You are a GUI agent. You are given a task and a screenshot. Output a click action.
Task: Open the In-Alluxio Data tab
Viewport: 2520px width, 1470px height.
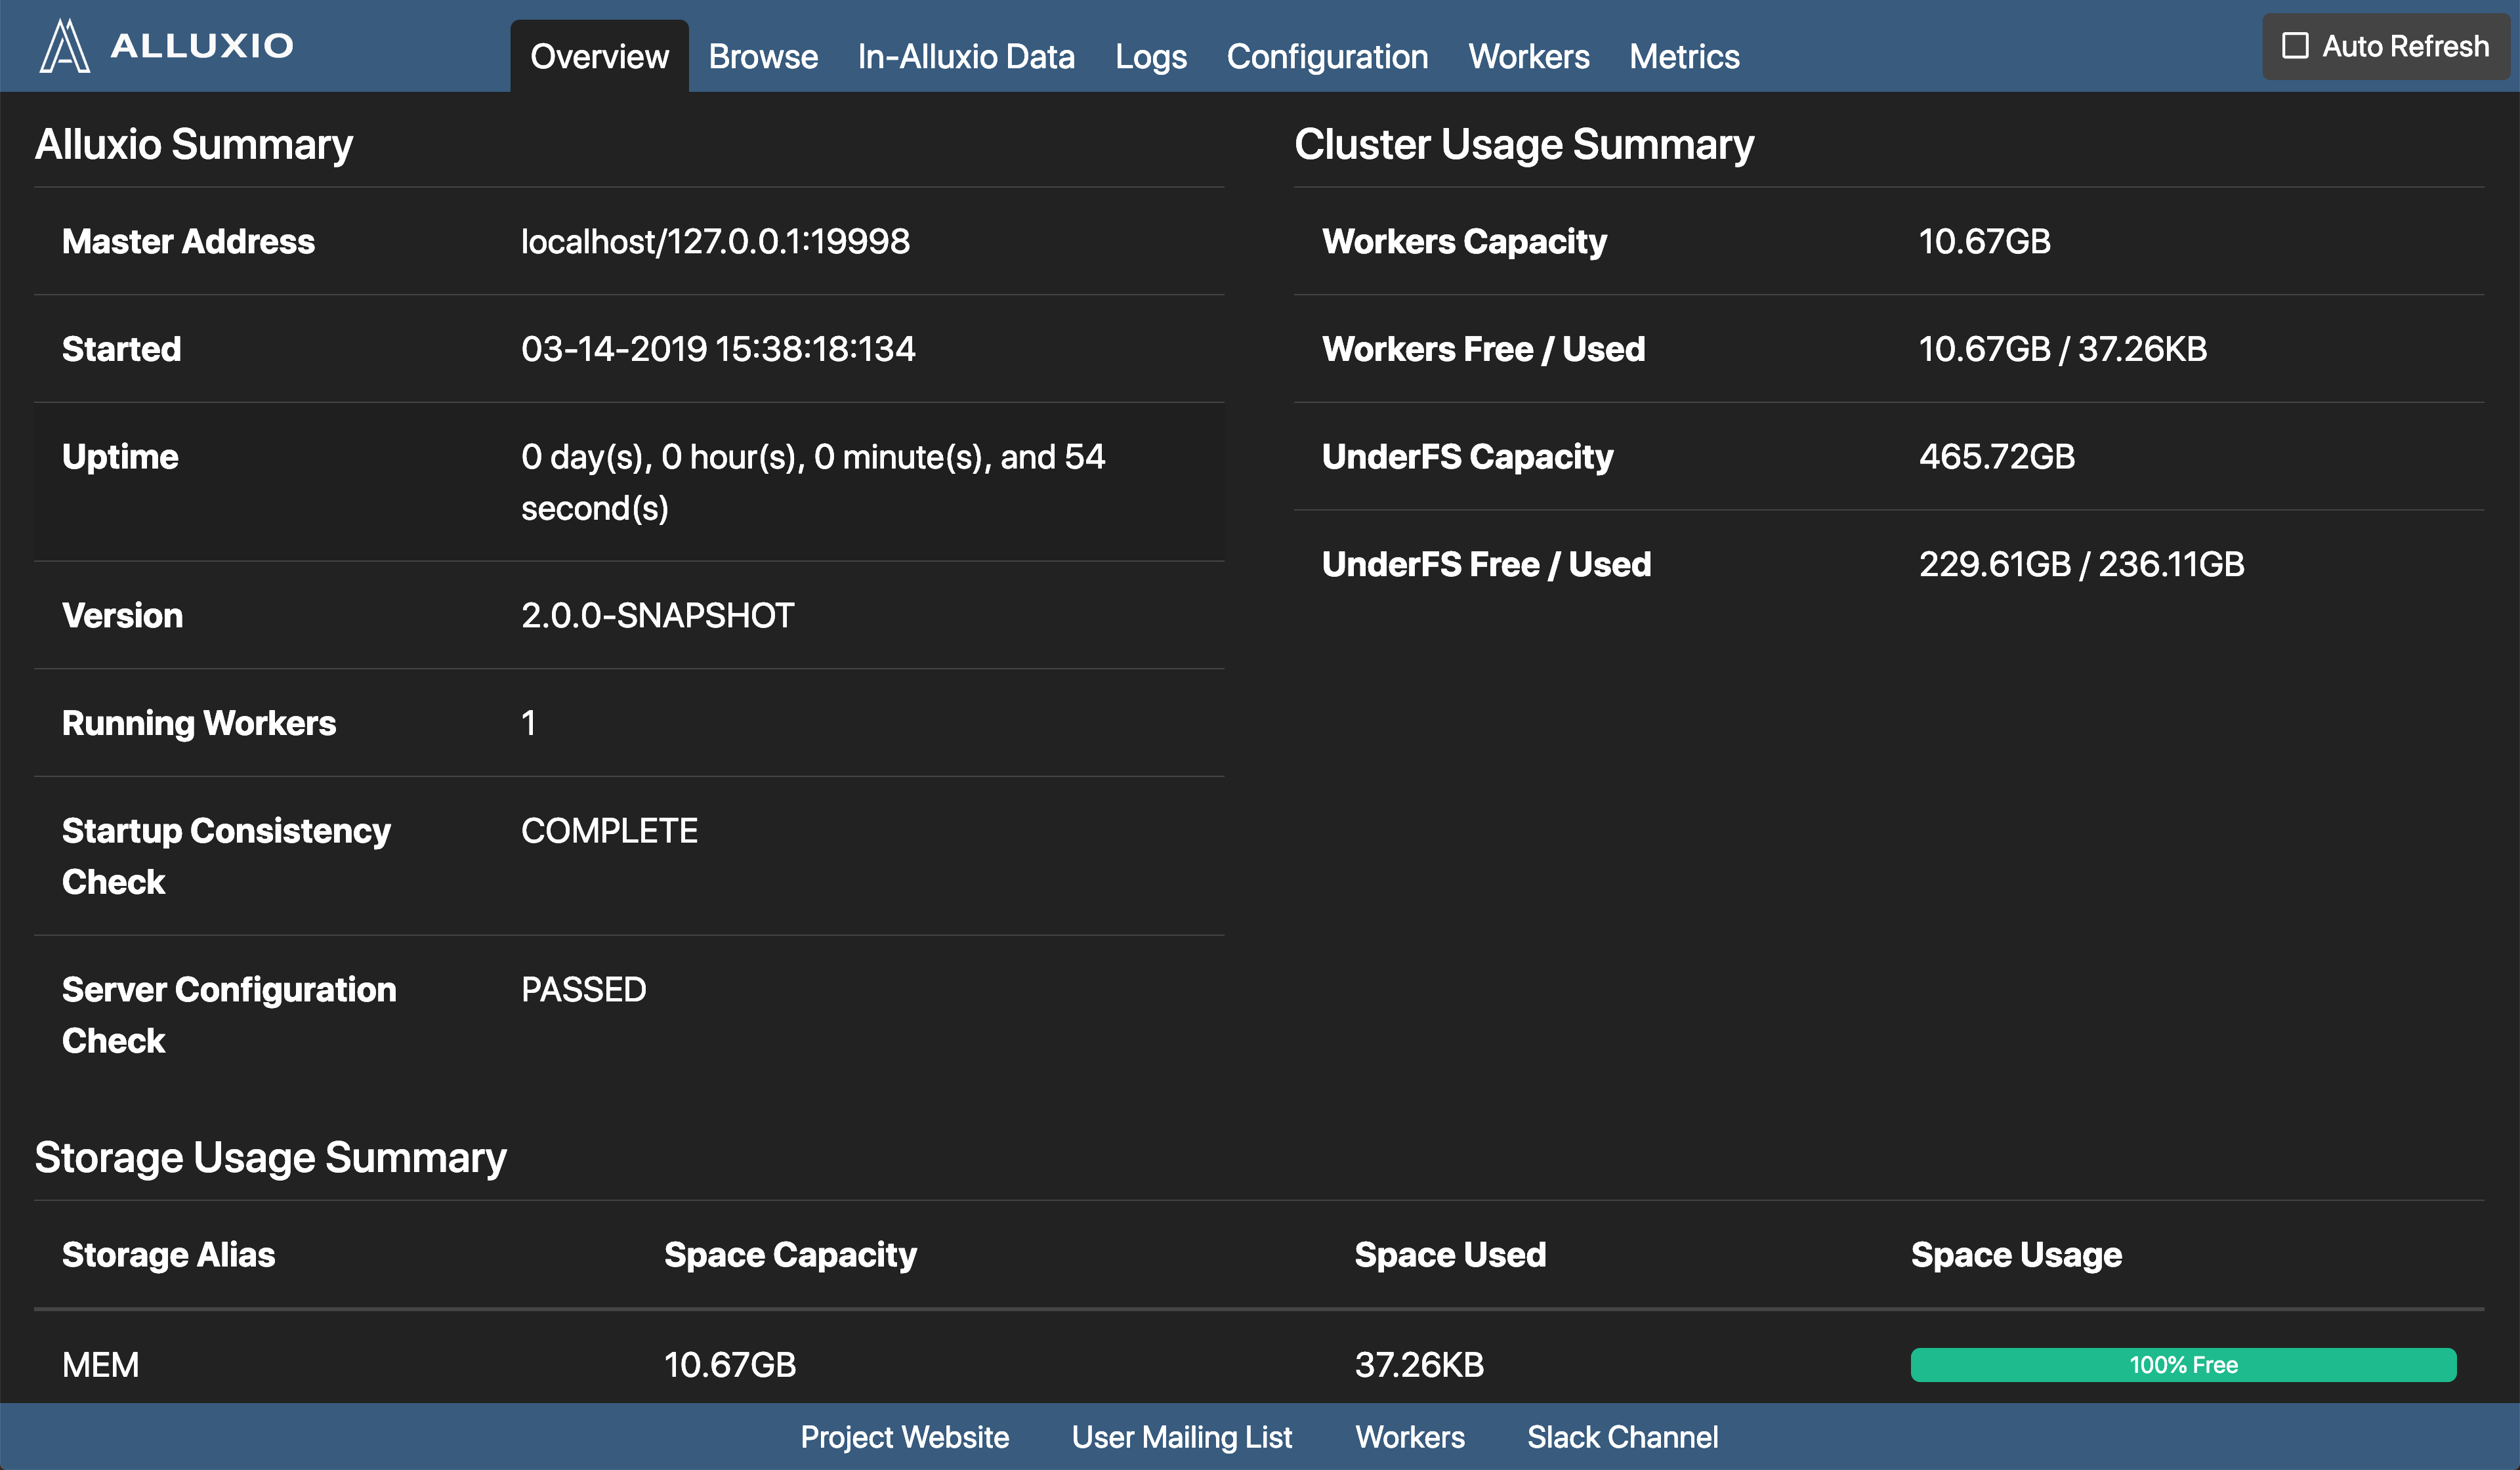(966, 56)
